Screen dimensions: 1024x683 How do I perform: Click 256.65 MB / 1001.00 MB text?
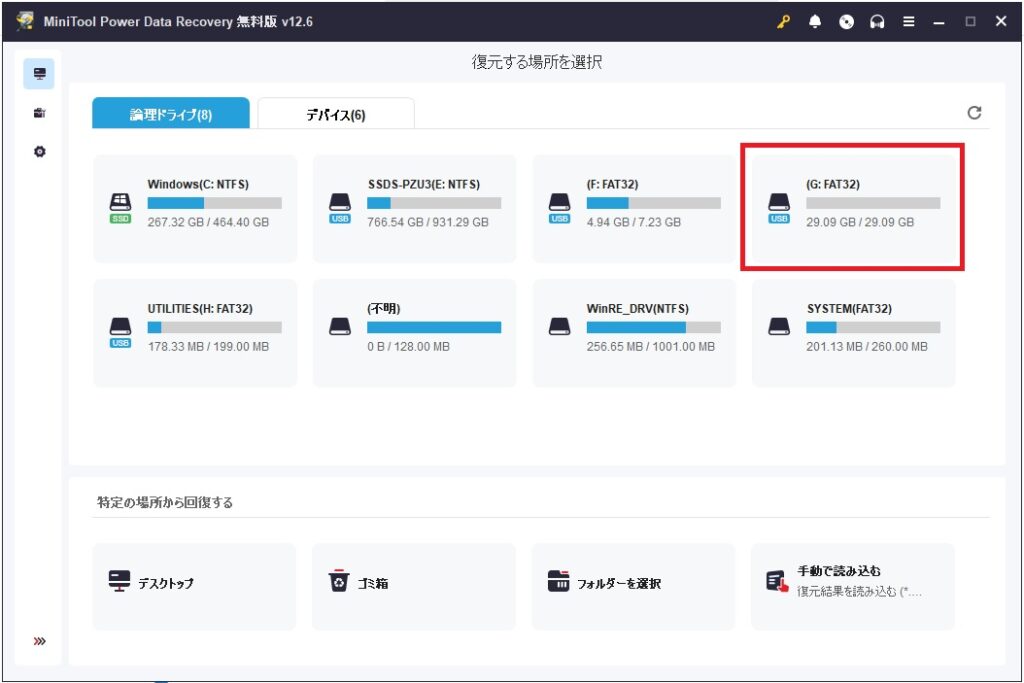click(x=650, y=347)
